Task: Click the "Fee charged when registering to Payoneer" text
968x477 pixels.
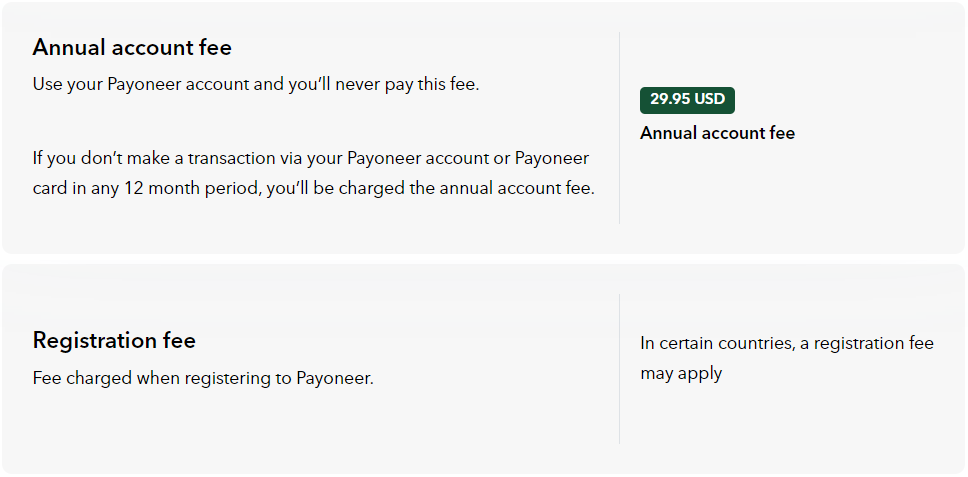Action: coord(203,378)
